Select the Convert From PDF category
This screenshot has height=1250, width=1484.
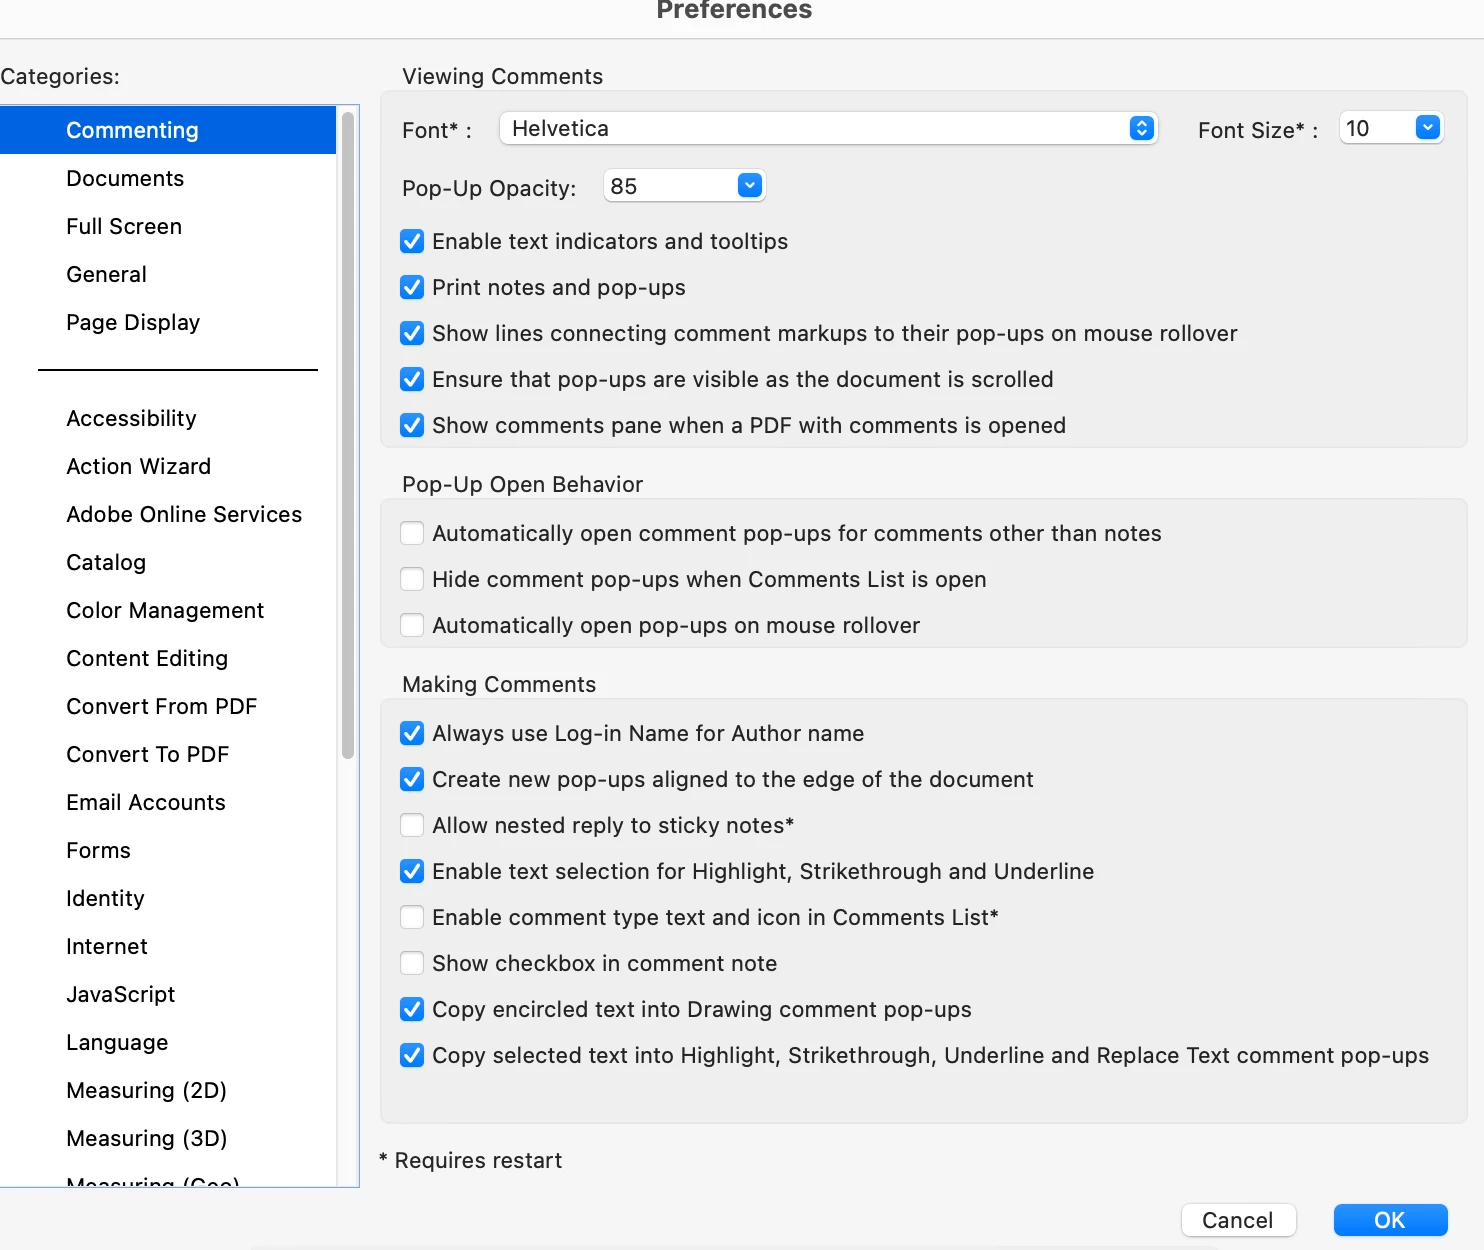(x=161, y=707)
